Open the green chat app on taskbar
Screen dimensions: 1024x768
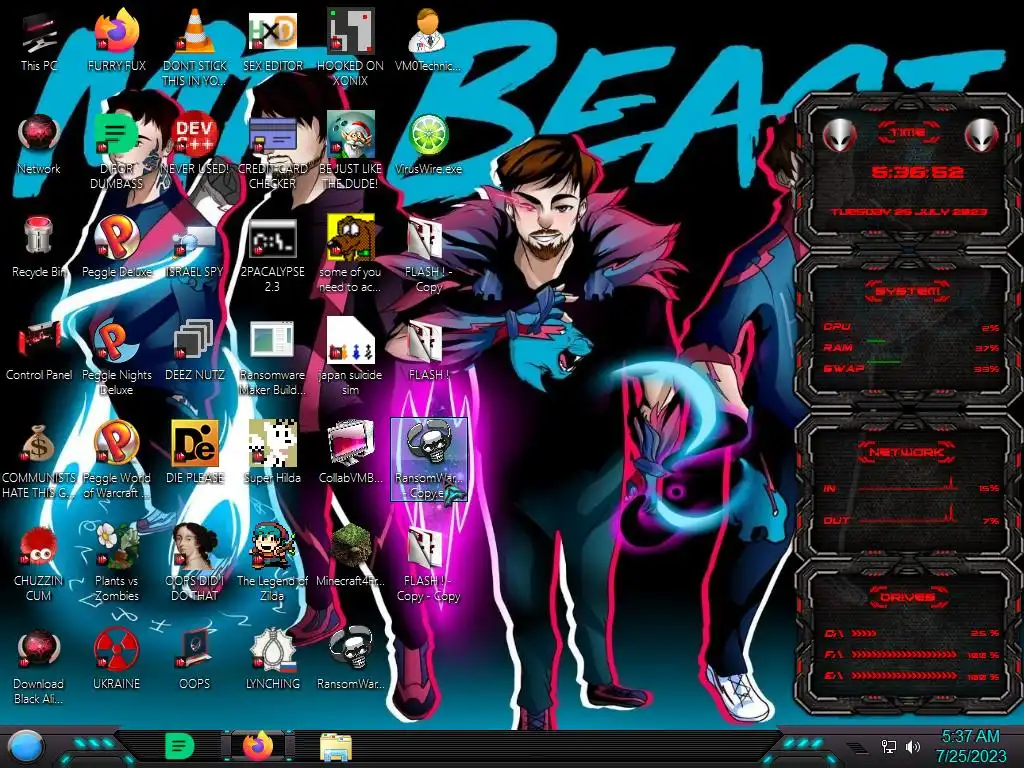point(179,746)
